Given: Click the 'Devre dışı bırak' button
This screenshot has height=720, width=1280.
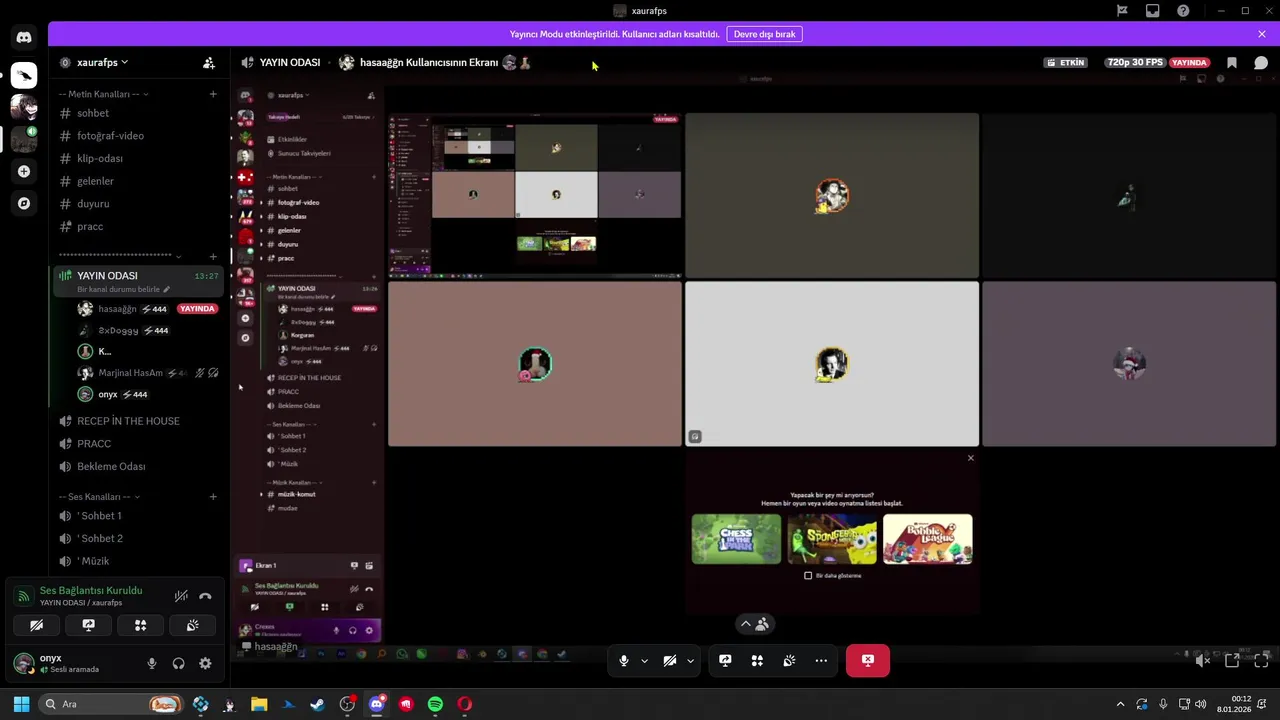Looking at the screenshot, I should (764, 34).
